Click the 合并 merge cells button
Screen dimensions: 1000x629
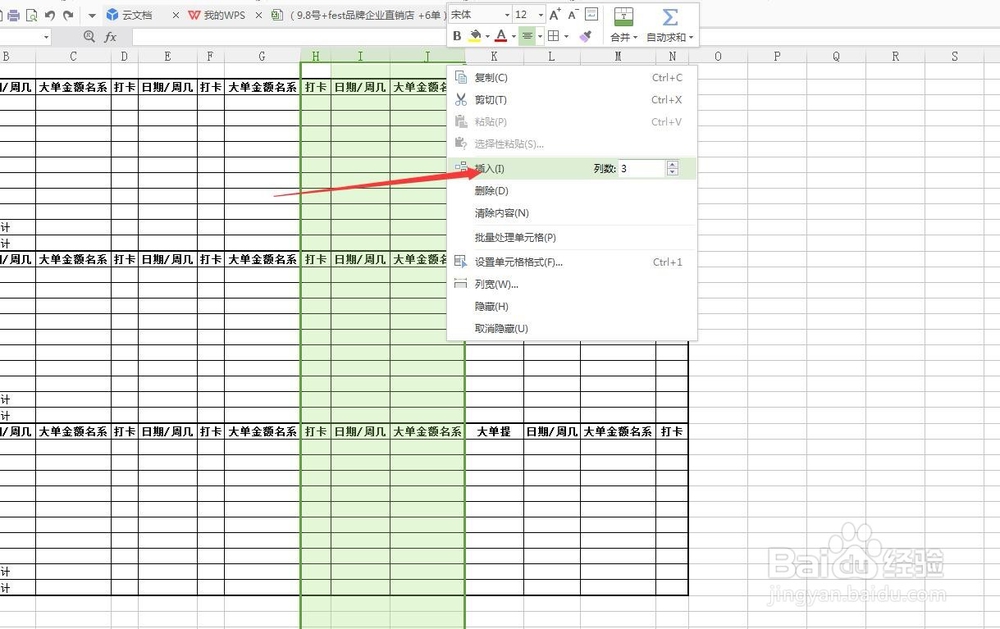point(623,25)
